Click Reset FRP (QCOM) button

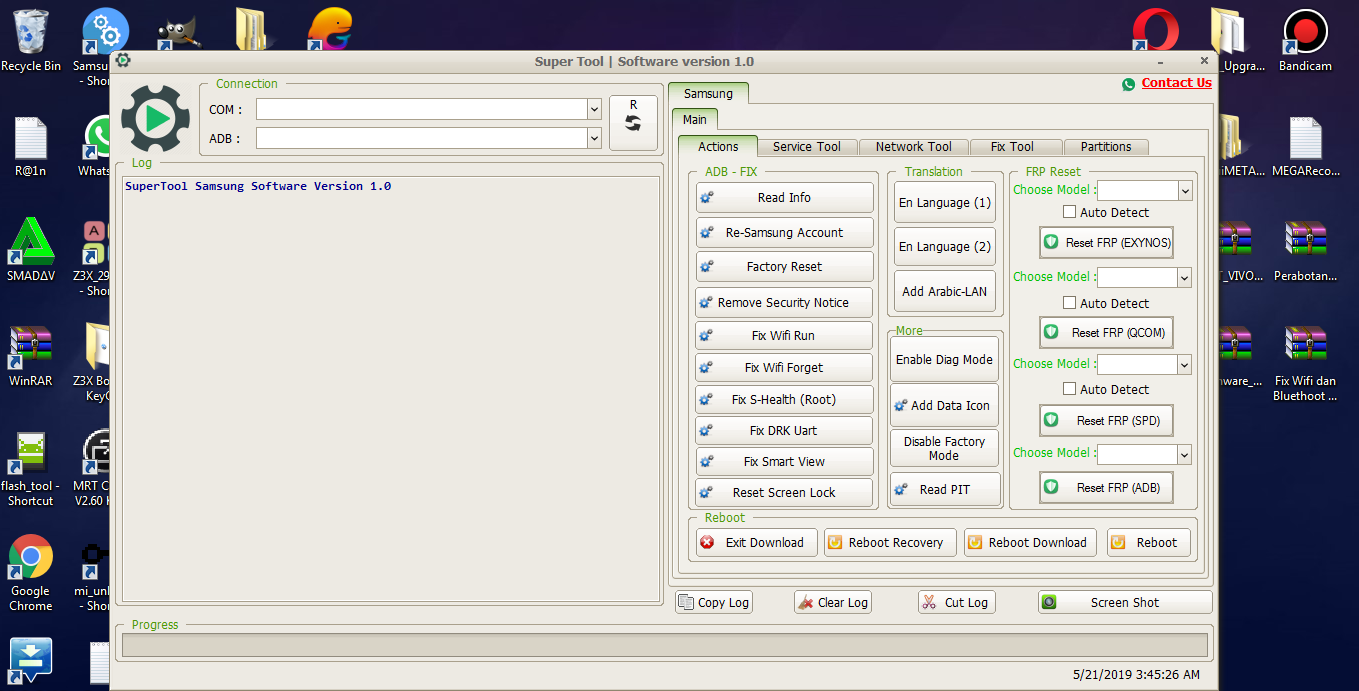click(1106, 333)
